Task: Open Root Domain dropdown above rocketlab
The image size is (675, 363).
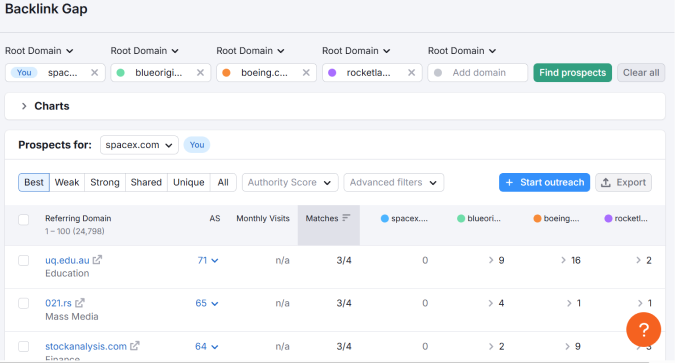Action: (x=356, y=51)
